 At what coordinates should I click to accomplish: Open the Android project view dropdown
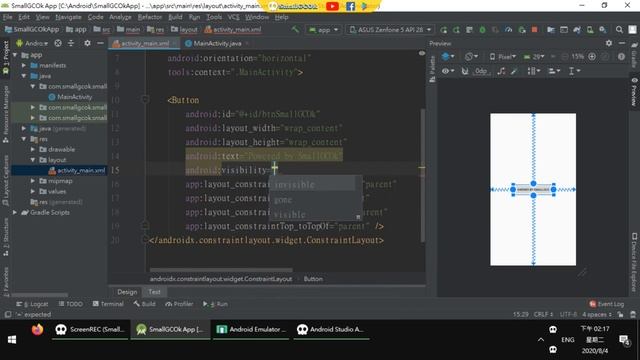(32, 43)
